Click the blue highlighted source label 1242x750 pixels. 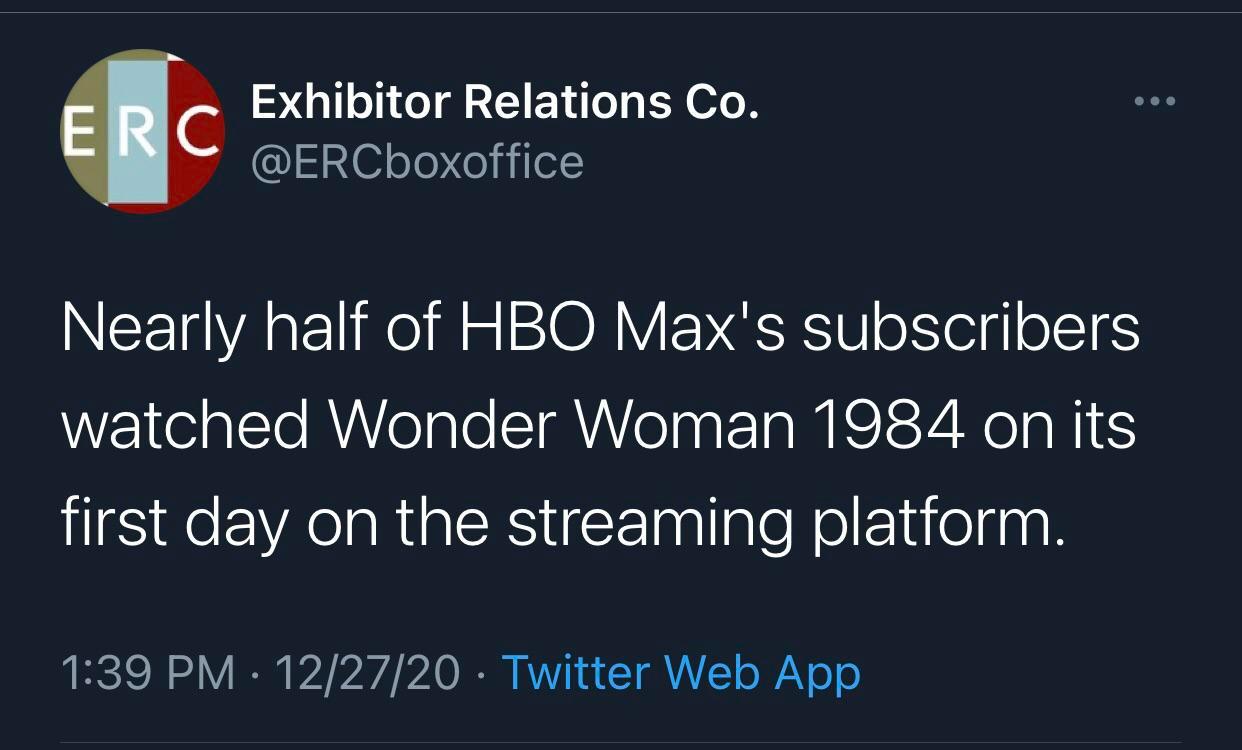680,673
